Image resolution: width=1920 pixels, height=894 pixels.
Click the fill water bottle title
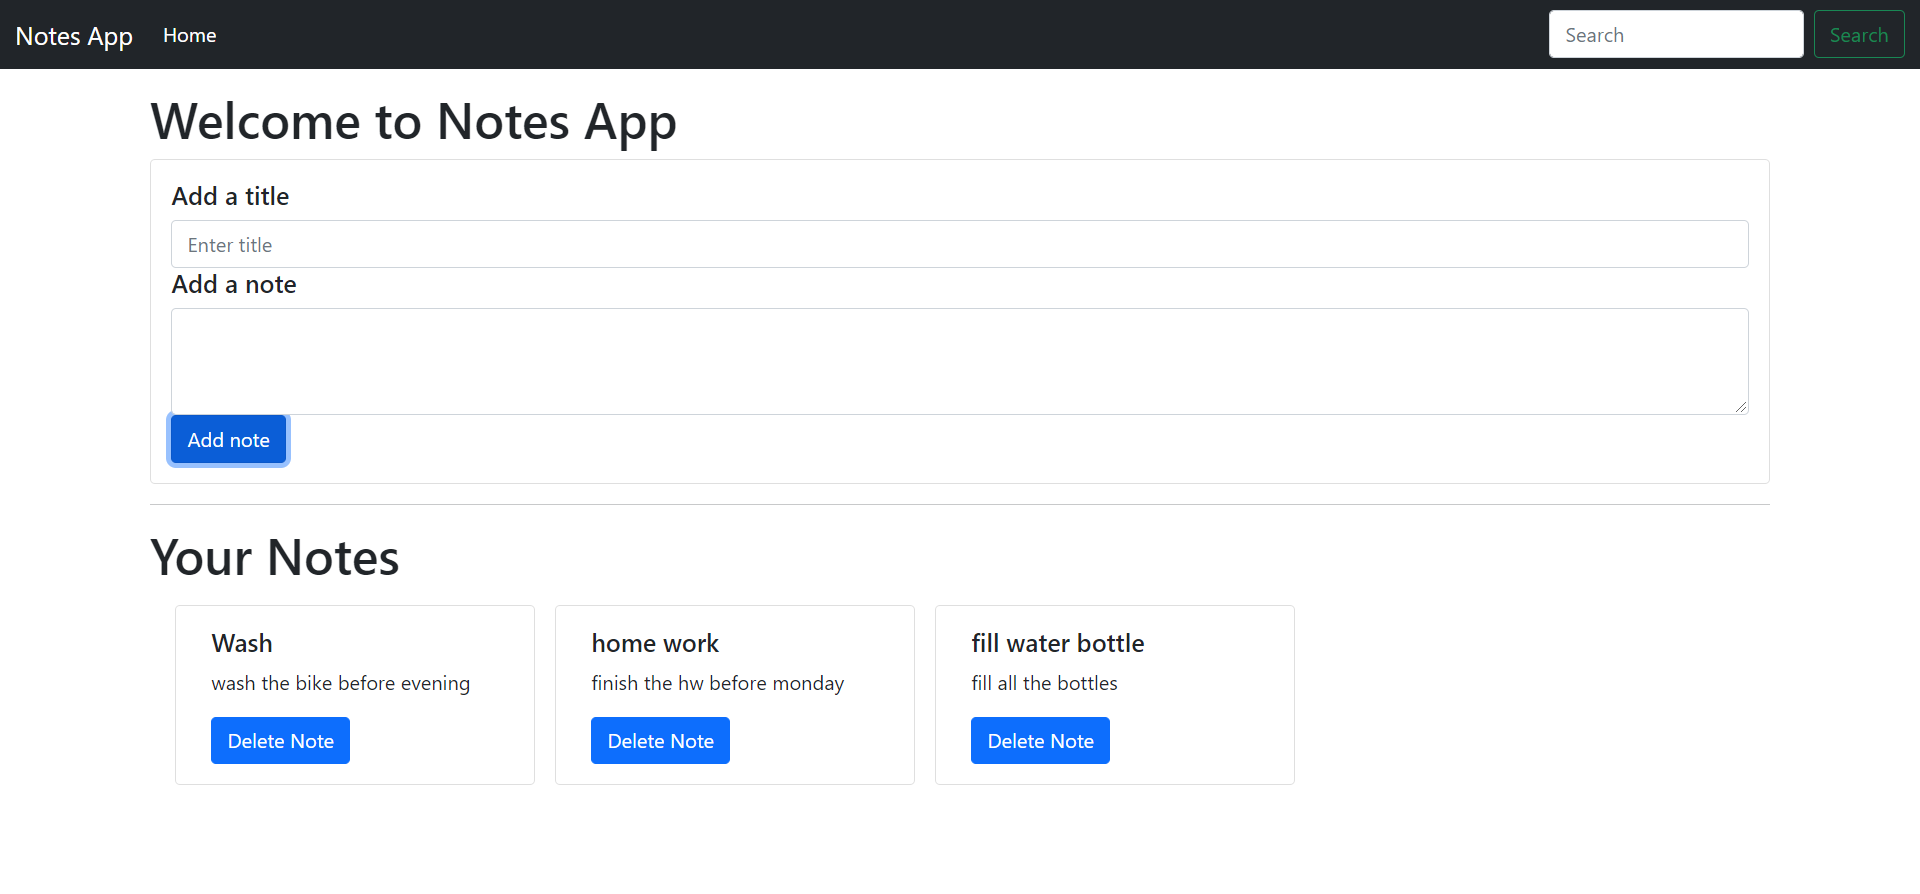click(x=1057, y=643)
